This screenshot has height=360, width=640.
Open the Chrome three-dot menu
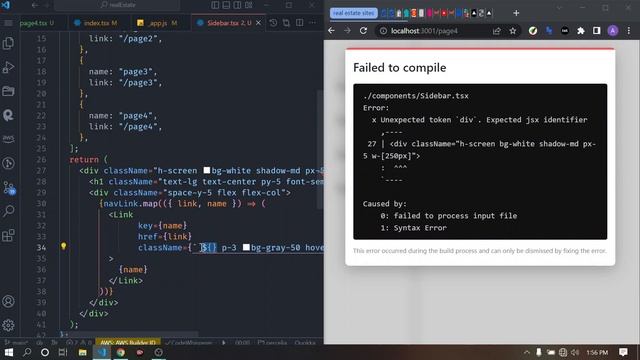629,31
